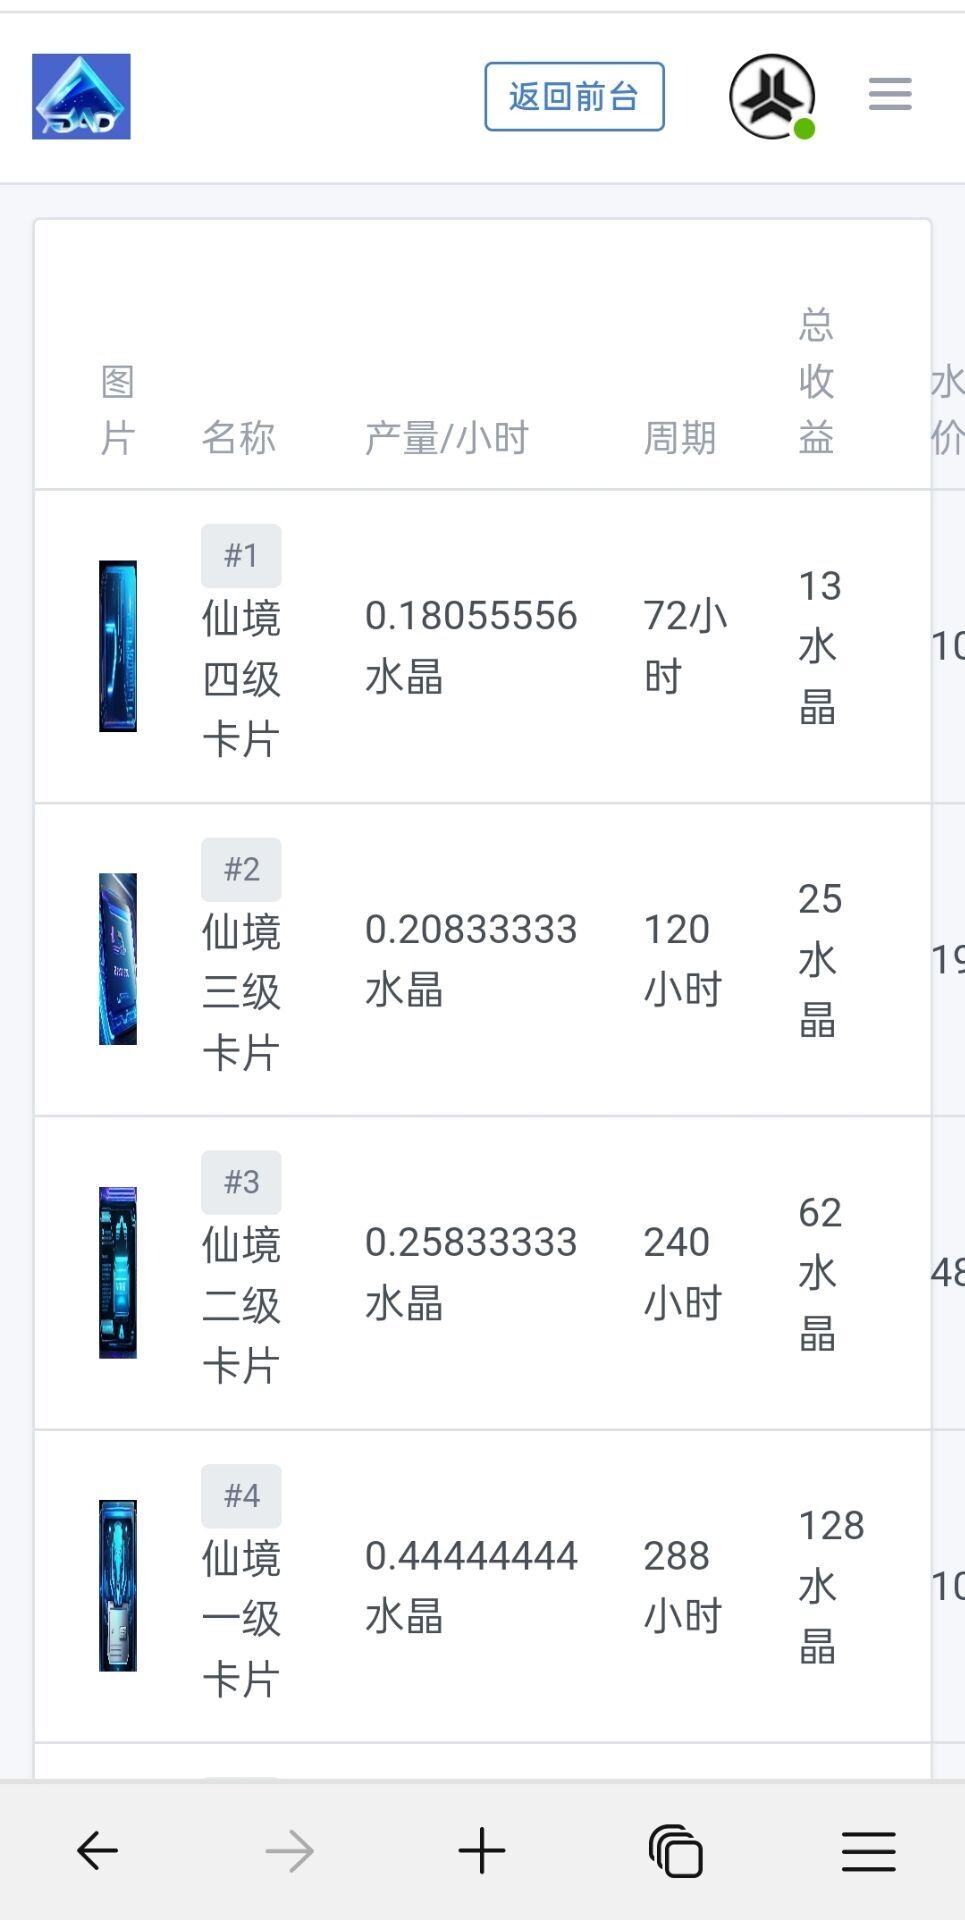Click the 名称 column header
Image resolution: width=965 pixels, height=1920 pixels.
[238, 438]
